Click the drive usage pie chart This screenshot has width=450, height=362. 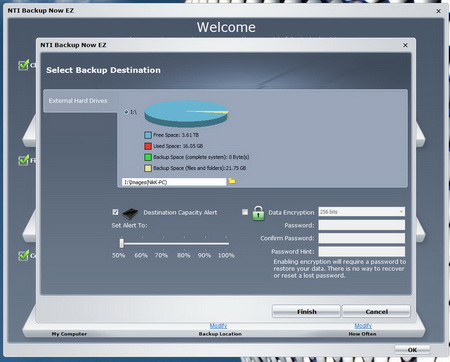coord(186,114)
